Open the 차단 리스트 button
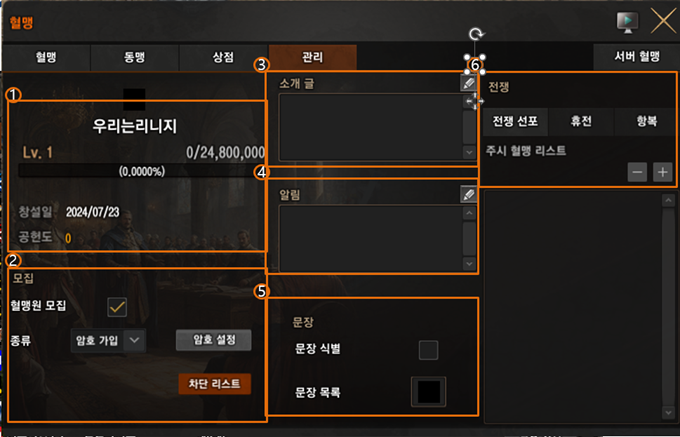This screenshot has height=437, width=680. click(x=215, y=384)
